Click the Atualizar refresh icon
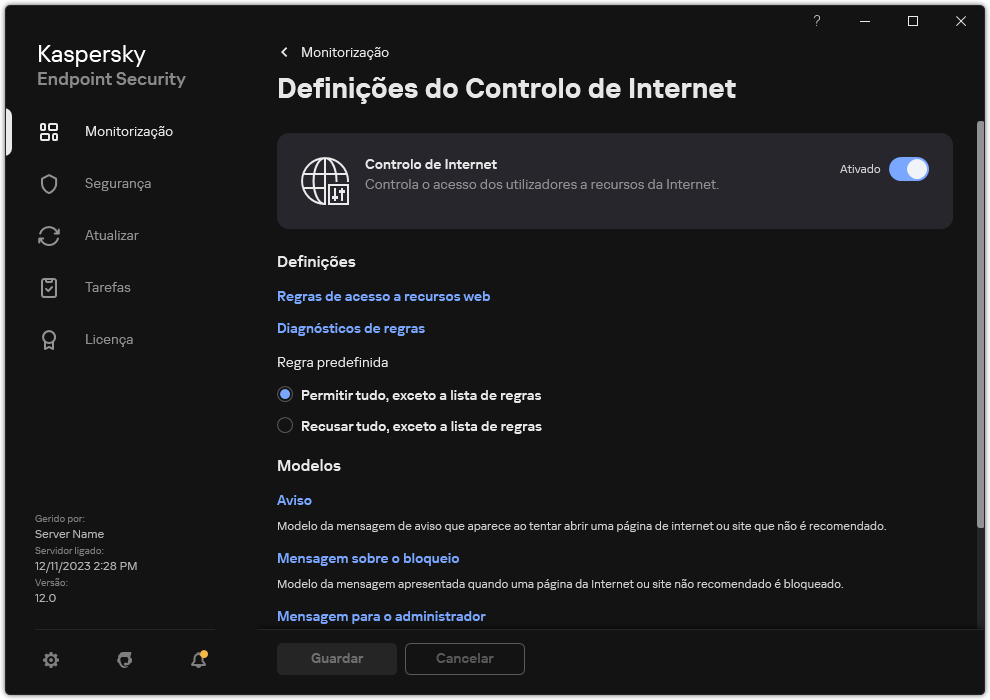This screenshot has width=990, height=700. point(49,235)
